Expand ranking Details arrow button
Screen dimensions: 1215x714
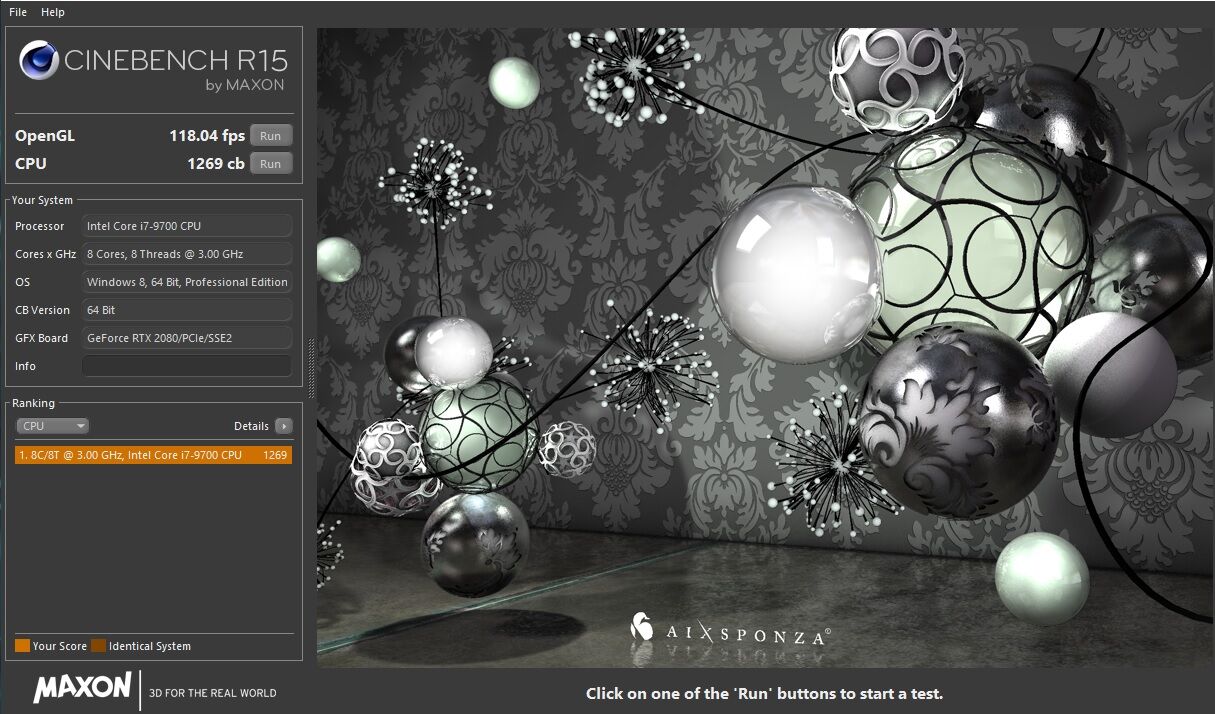pos(284,426)
